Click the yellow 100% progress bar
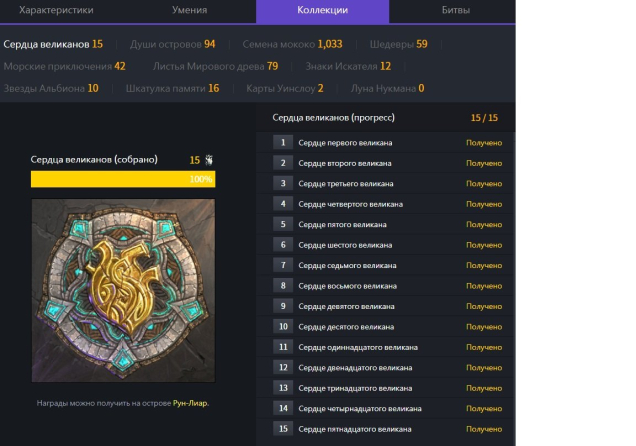Viewport: 636px width, 446px height. pos(123,179)
